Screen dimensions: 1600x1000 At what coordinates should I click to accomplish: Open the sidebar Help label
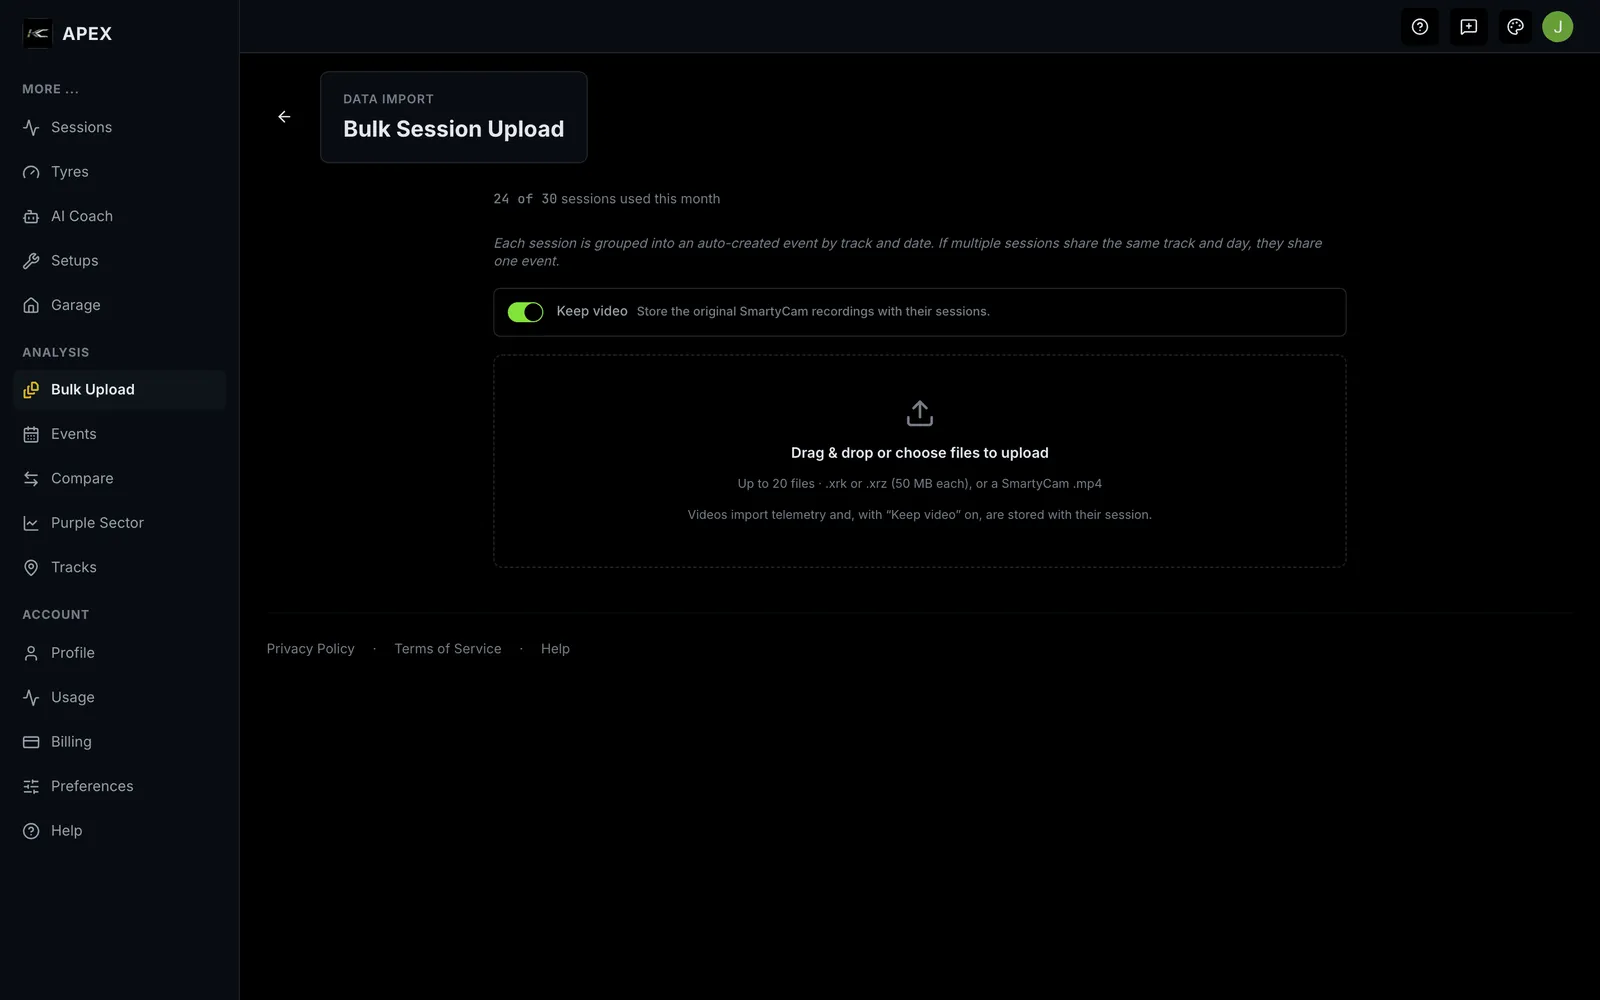[x=67, y=831]
